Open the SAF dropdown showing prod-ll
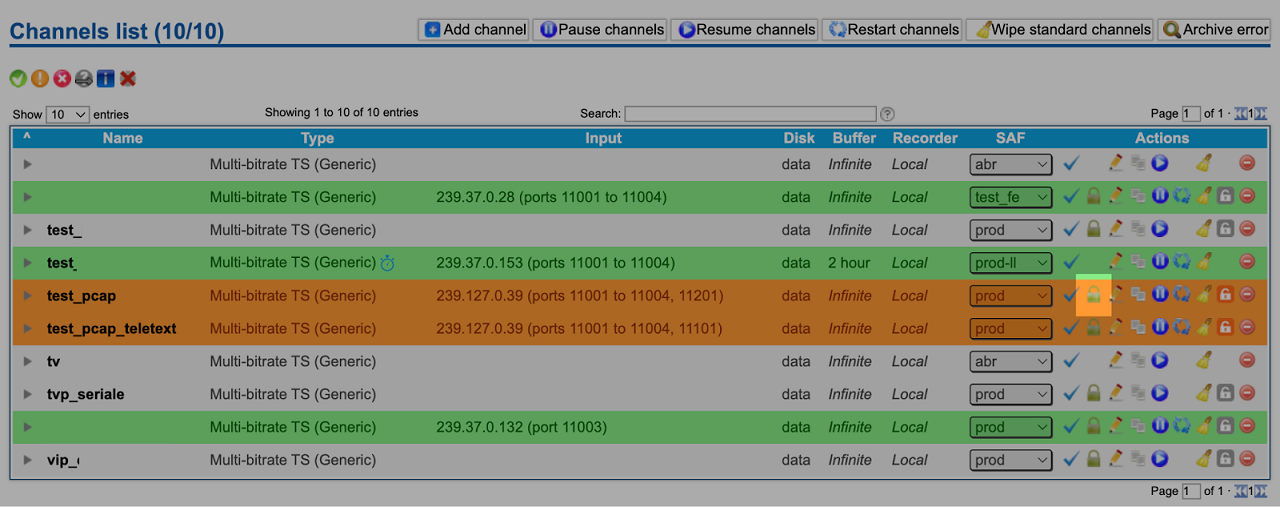This screenshot has height=507, width=1280. [1011, 263]
